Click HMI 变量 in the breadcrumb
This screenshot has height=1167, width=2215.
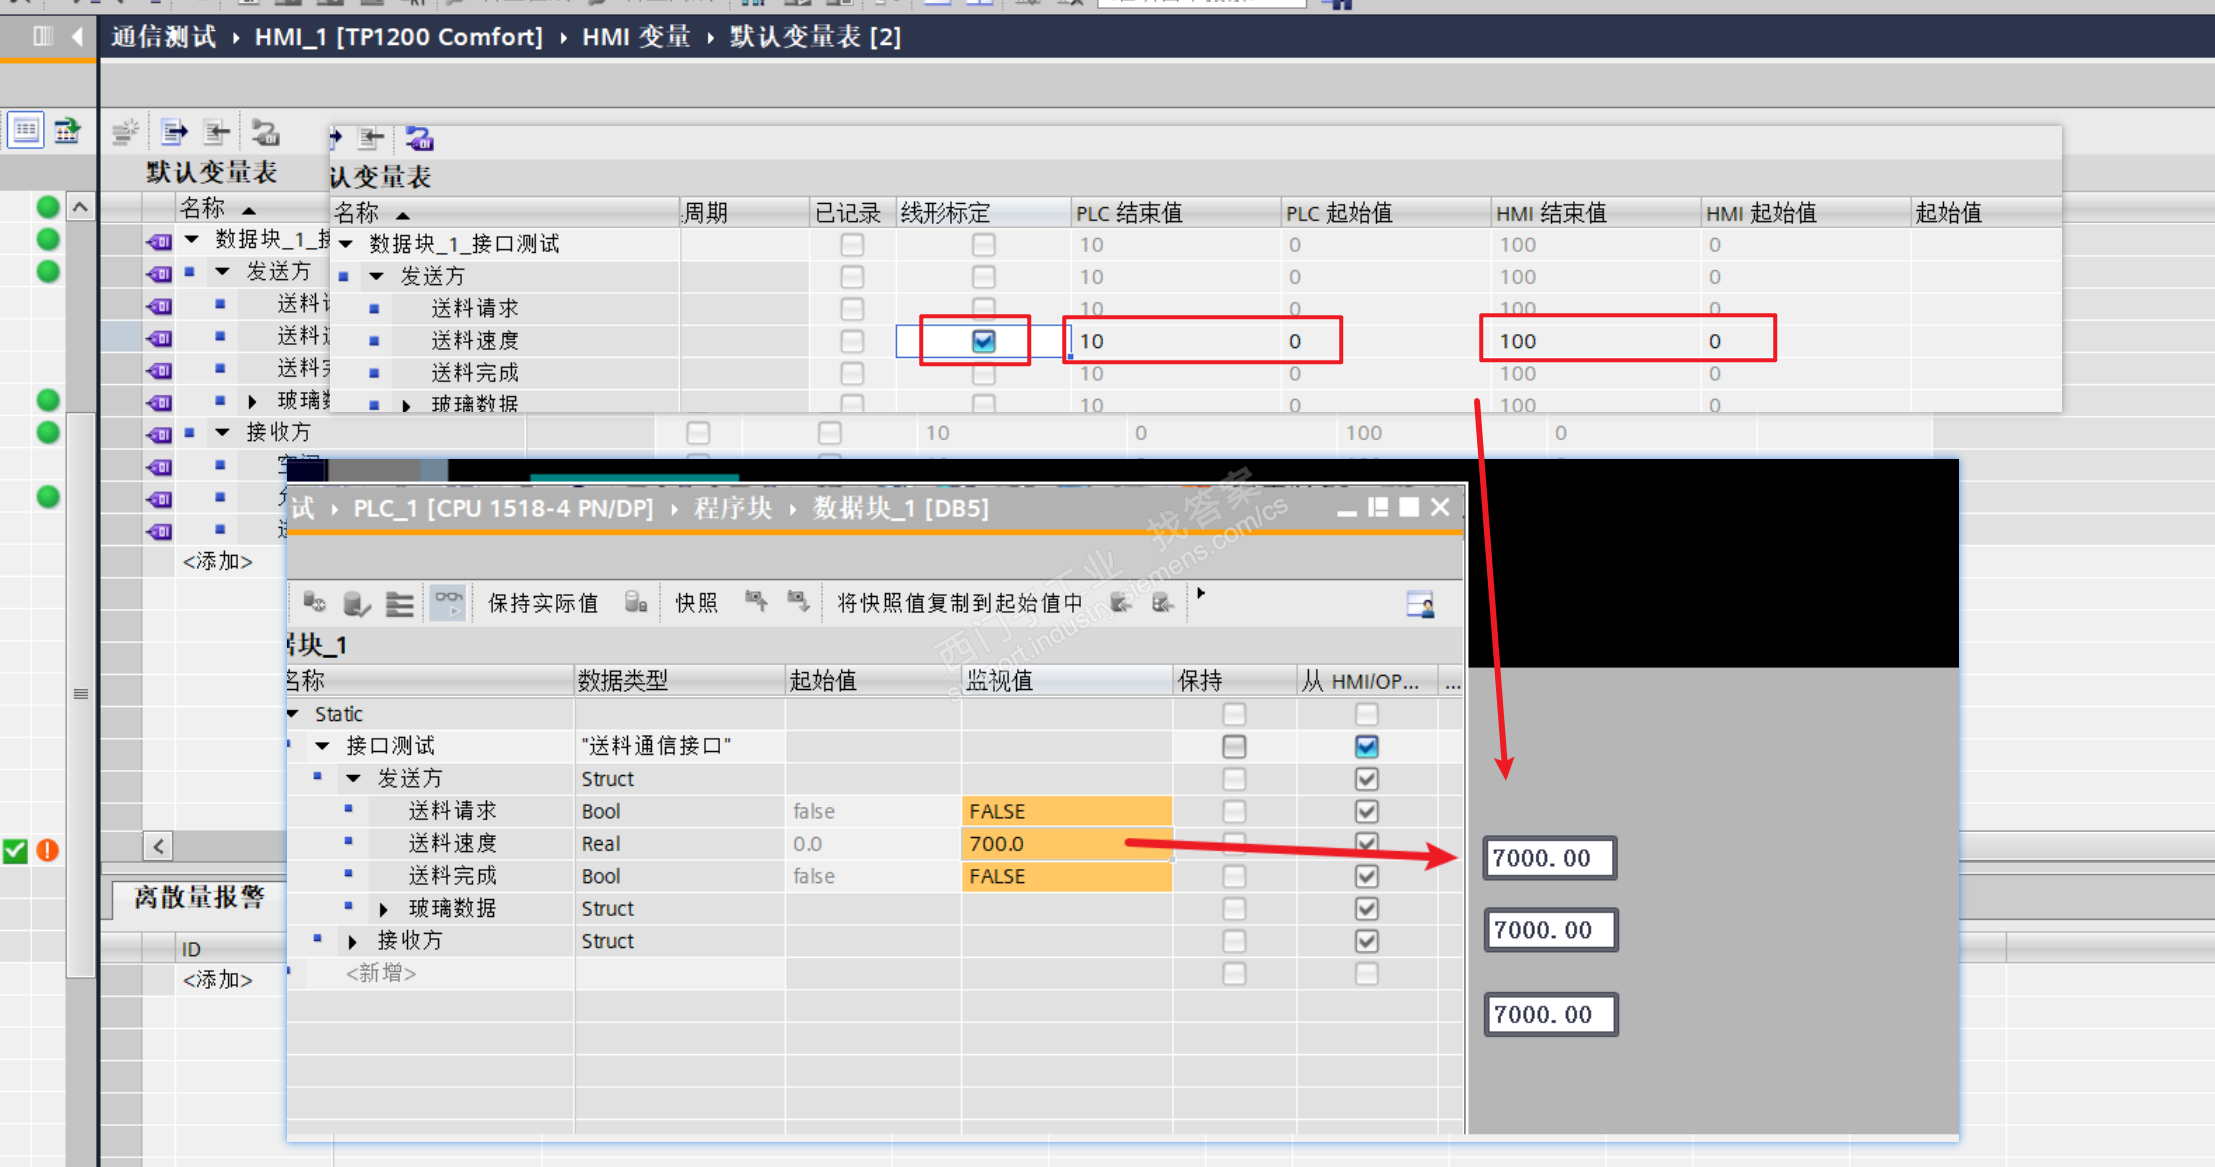click(636, 37)
